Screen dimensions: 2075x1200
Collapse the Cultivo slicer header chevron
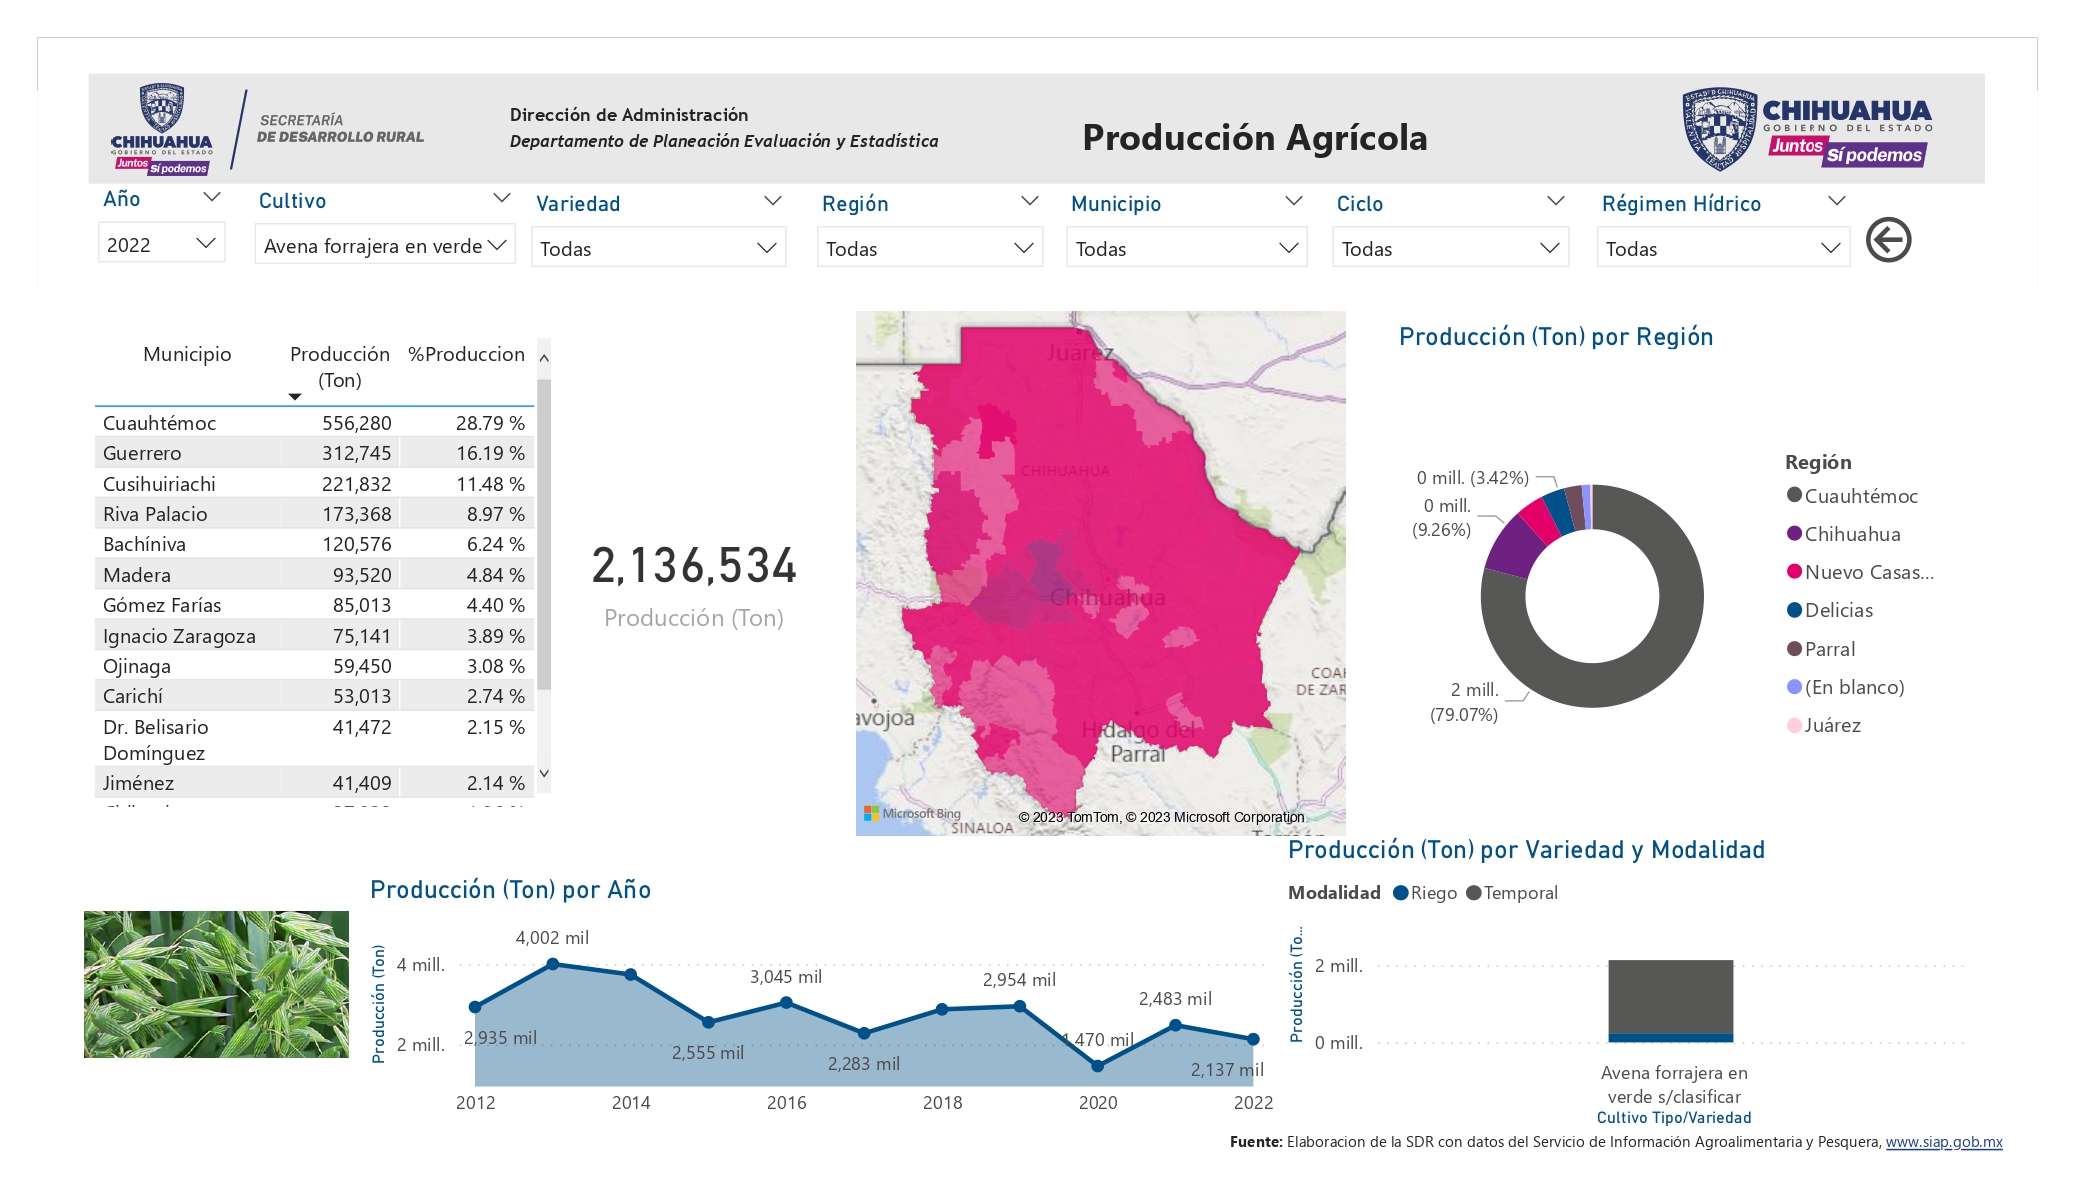502,199
